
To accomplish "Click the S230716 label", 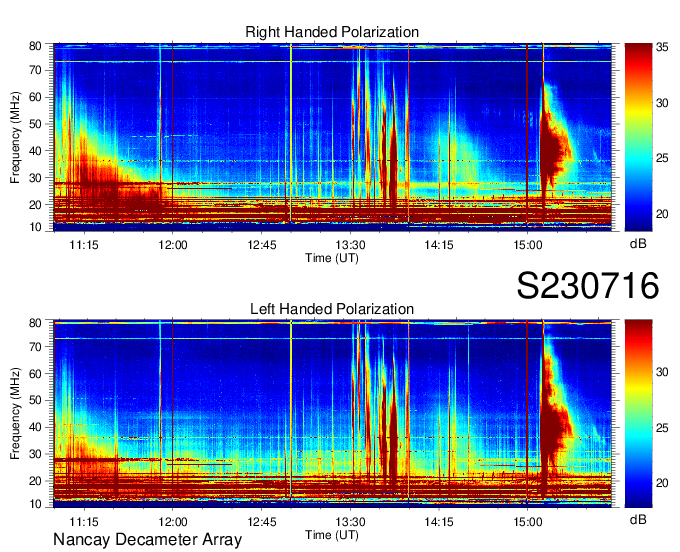I will pos(588,286).
